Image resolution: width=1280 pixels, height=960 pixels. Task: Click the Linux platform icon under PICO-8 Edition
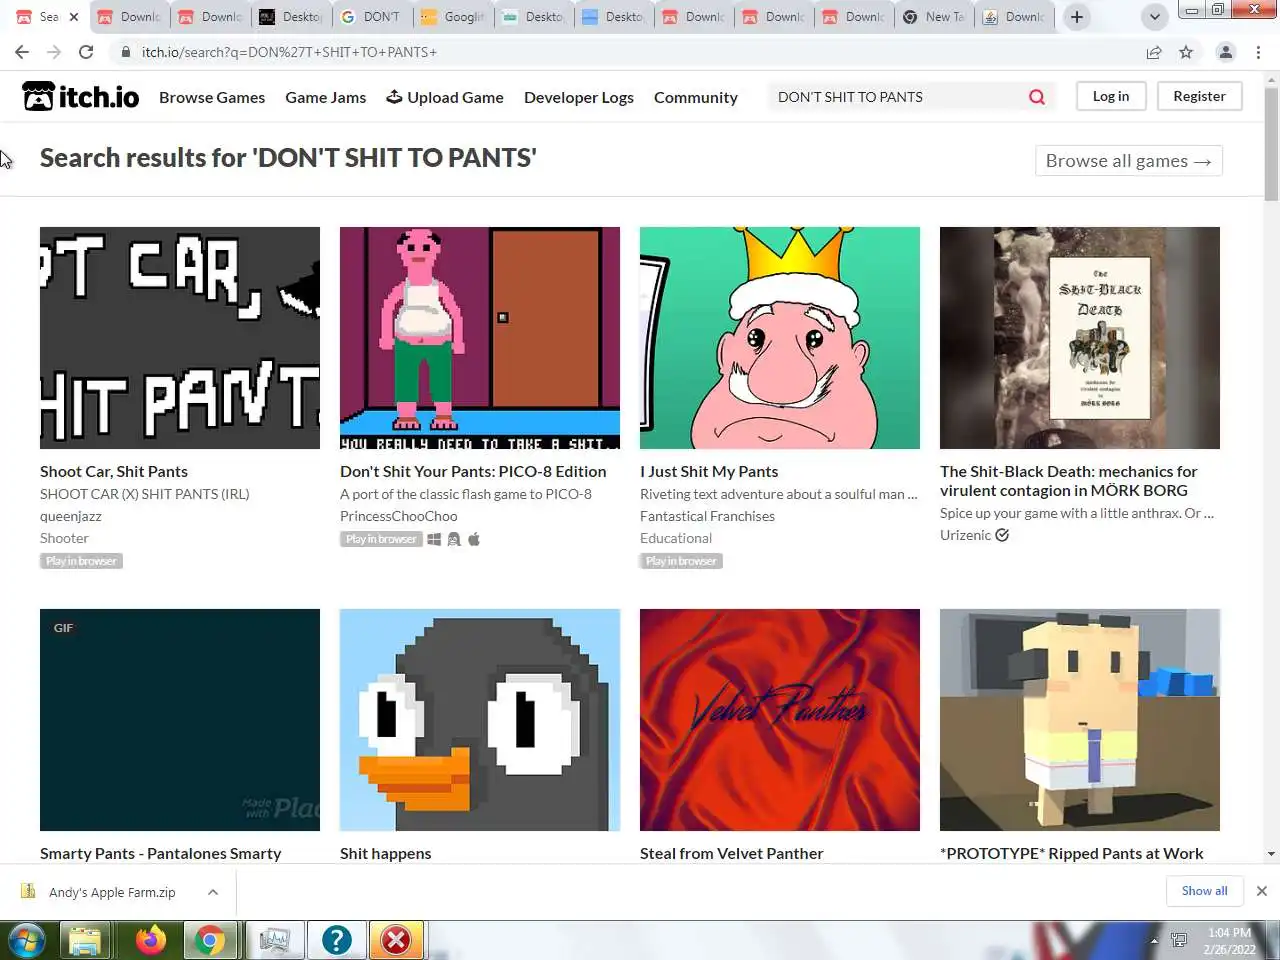[x=454, y=539]
